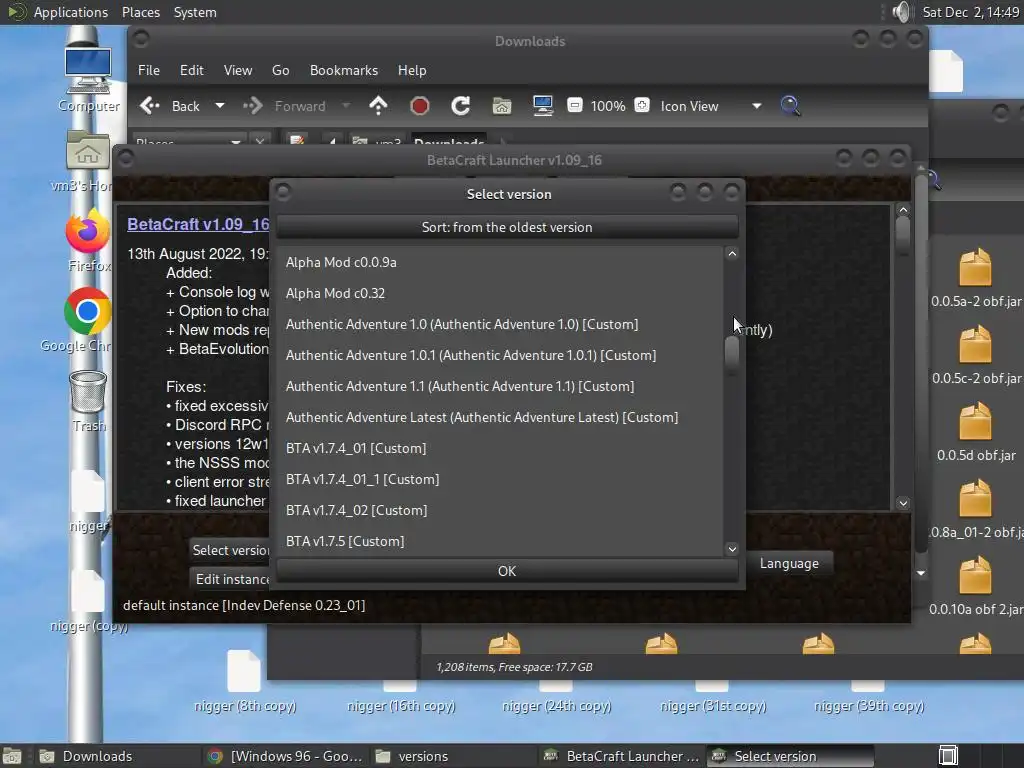The height and width of the screenshot is (768, 1024).
Task: Click the Select version button in launcher
Action: [230, 550]
